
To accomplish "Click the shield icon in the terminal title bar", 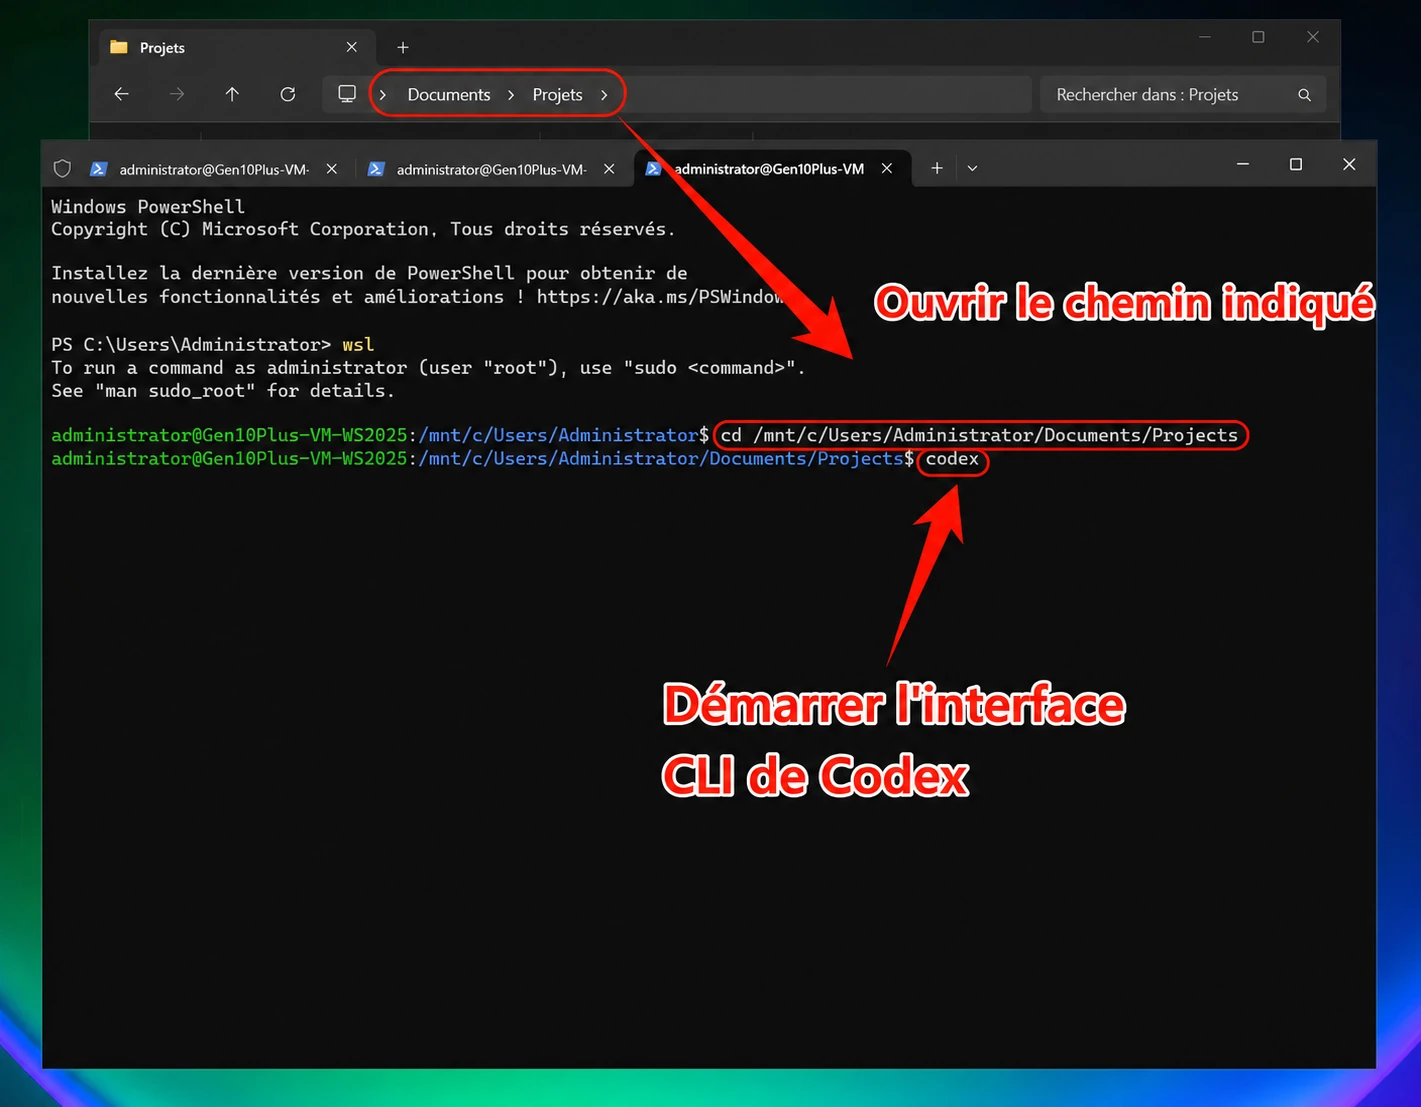I will click(x=62, y=169).
